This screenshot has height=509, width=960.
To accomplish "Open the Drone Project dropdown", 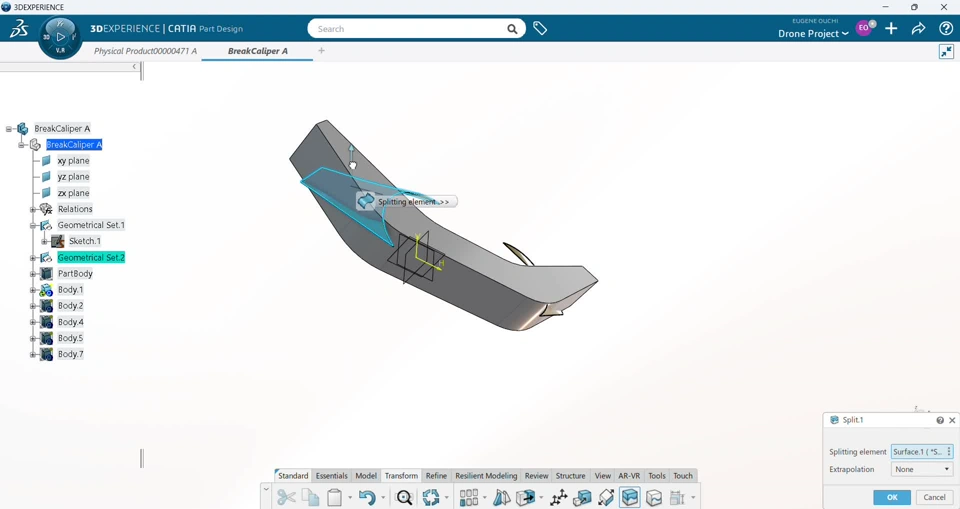I will click(813, 34).
